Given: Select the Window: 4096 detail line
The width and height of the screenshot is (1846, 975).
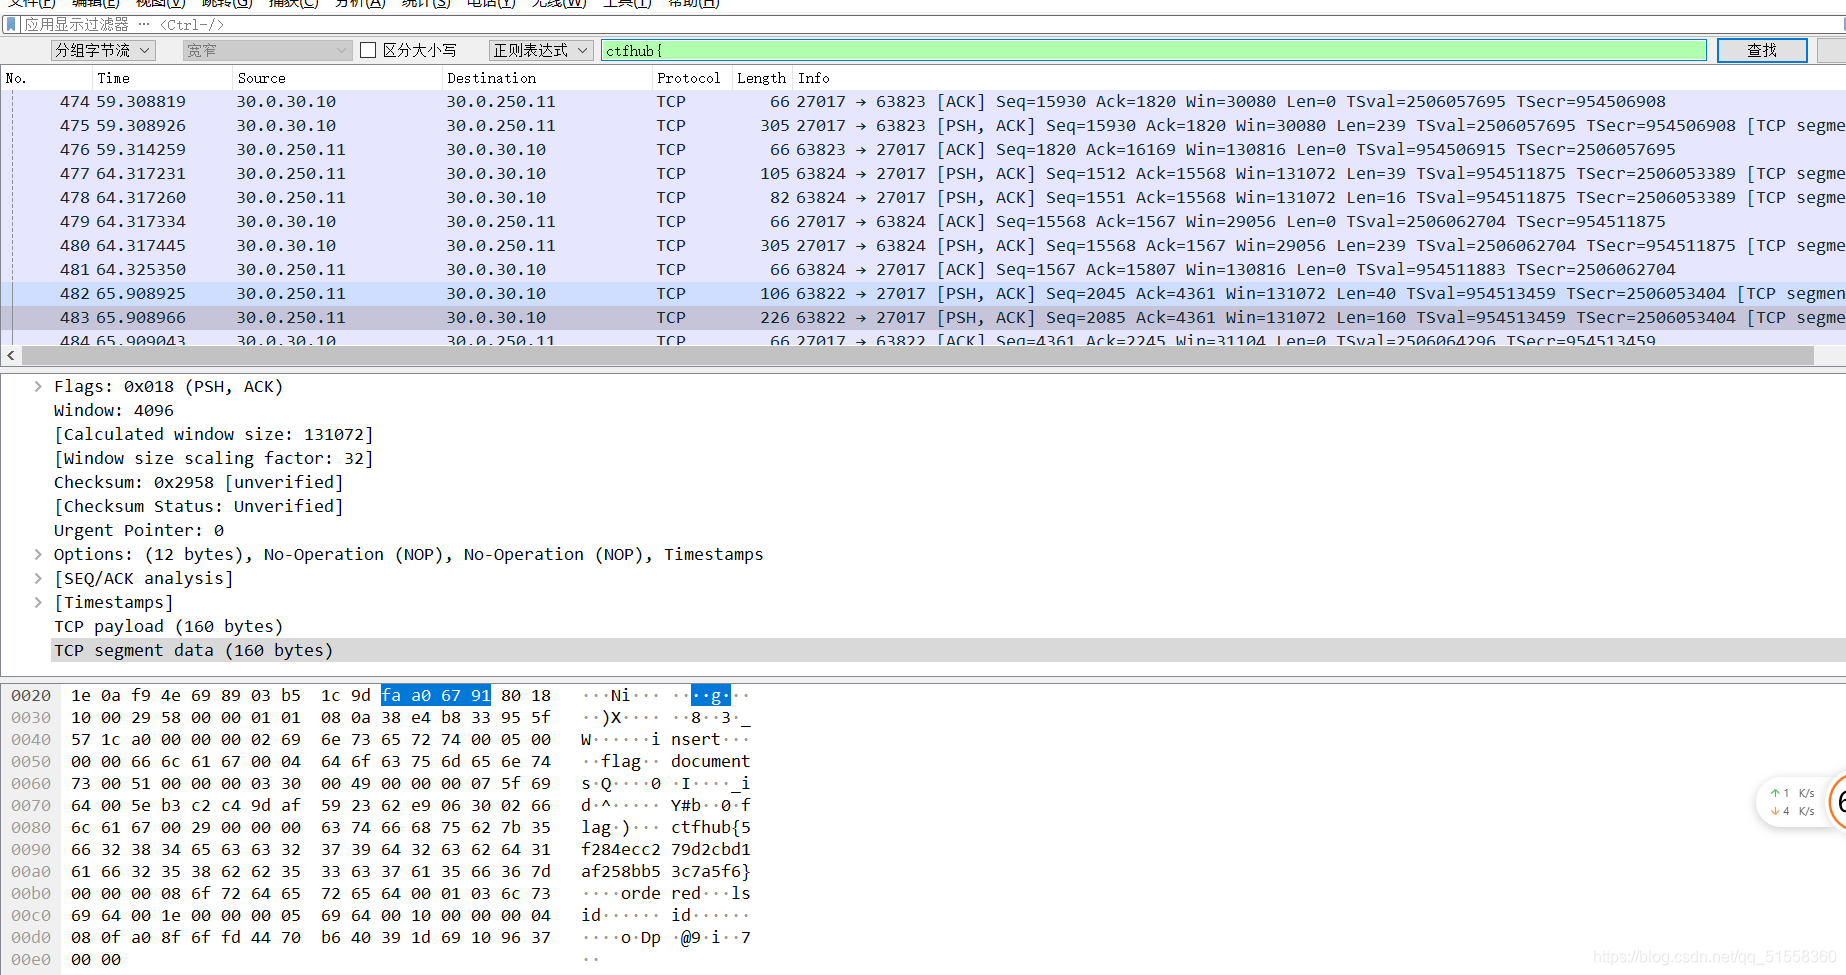Looking at the screenshot, I should pyautogui.click(x=114, y=410).
